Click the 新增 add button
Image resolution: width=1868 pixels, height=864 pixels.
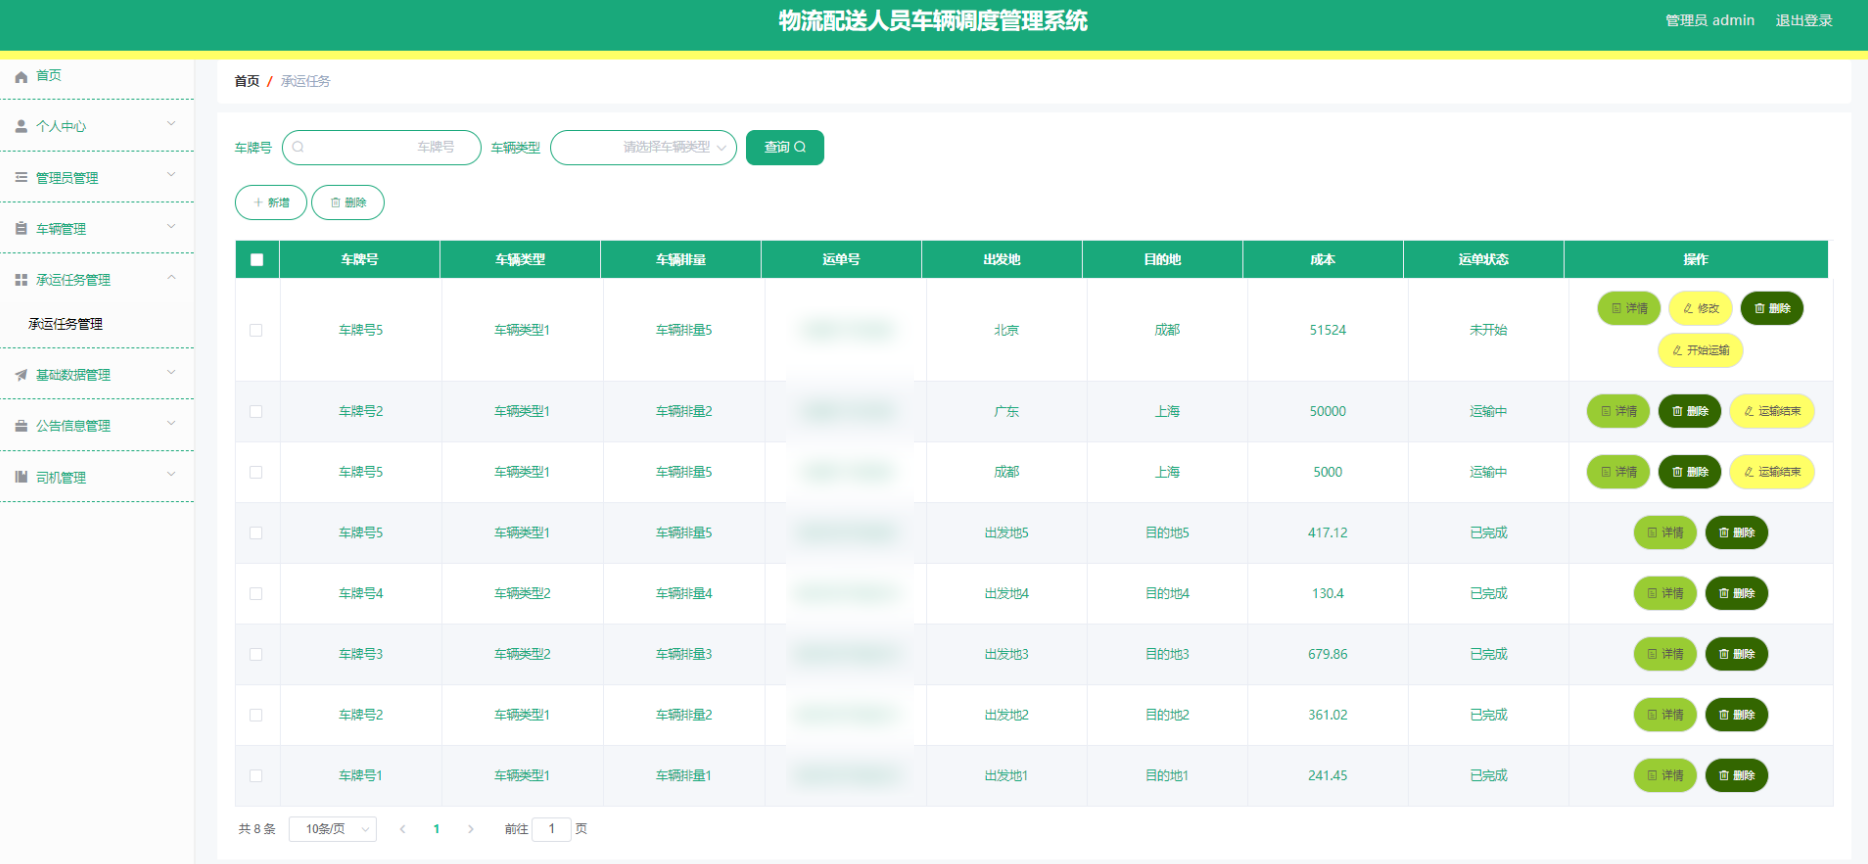271,203
